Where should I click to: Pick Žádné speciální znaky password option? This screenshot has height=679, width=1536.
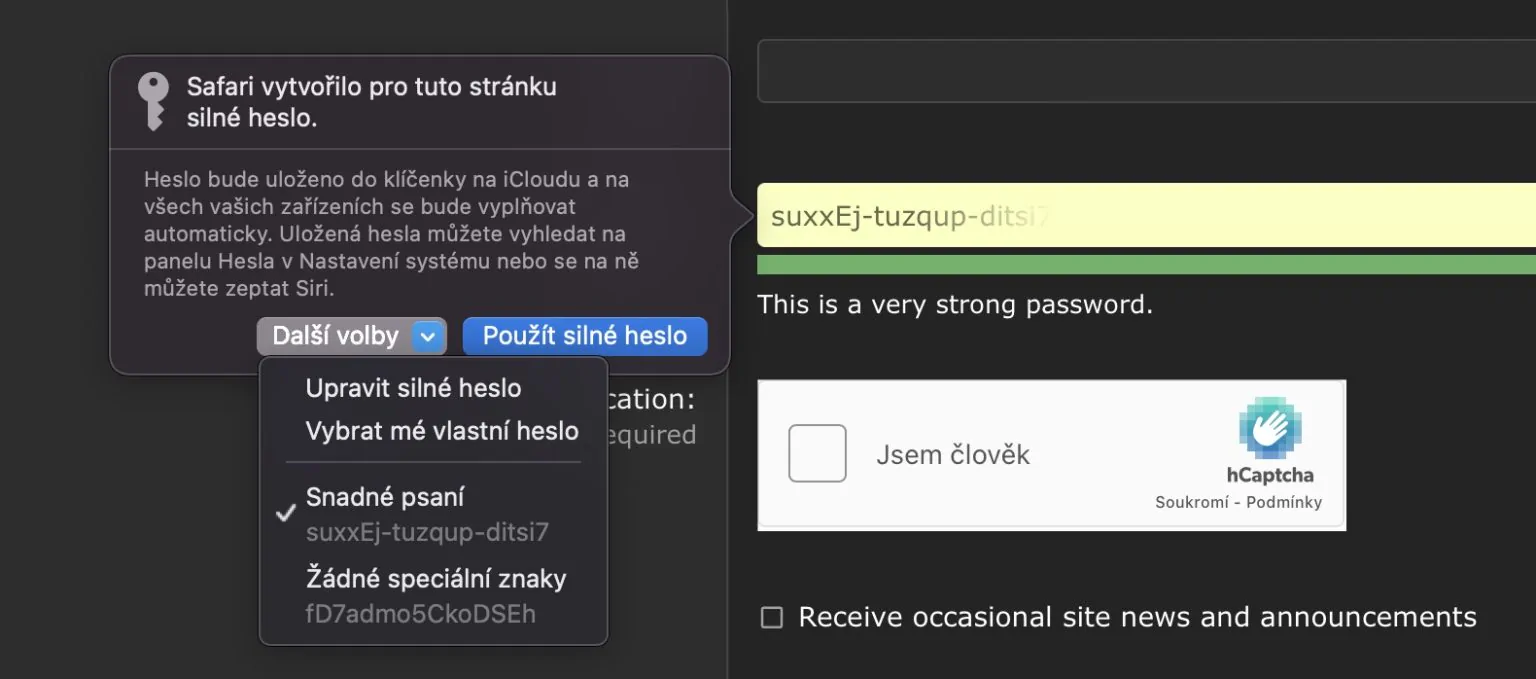click(436, 578)
